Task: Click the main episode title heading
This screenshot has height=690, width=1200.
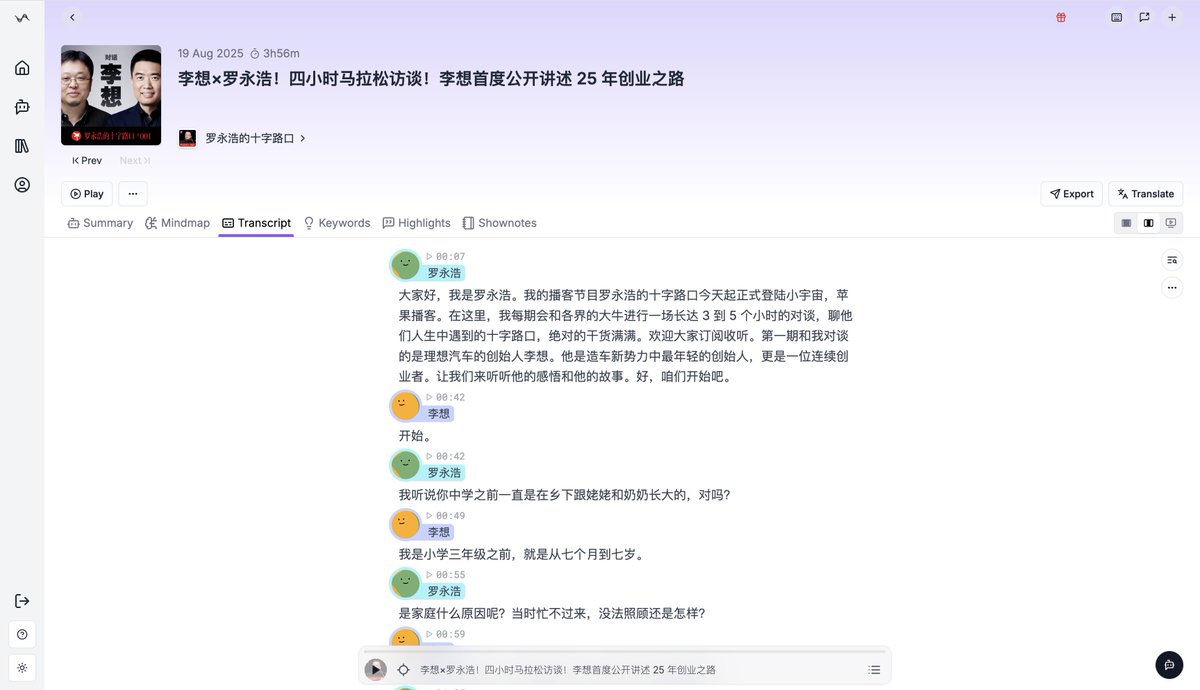Action: 431,79
